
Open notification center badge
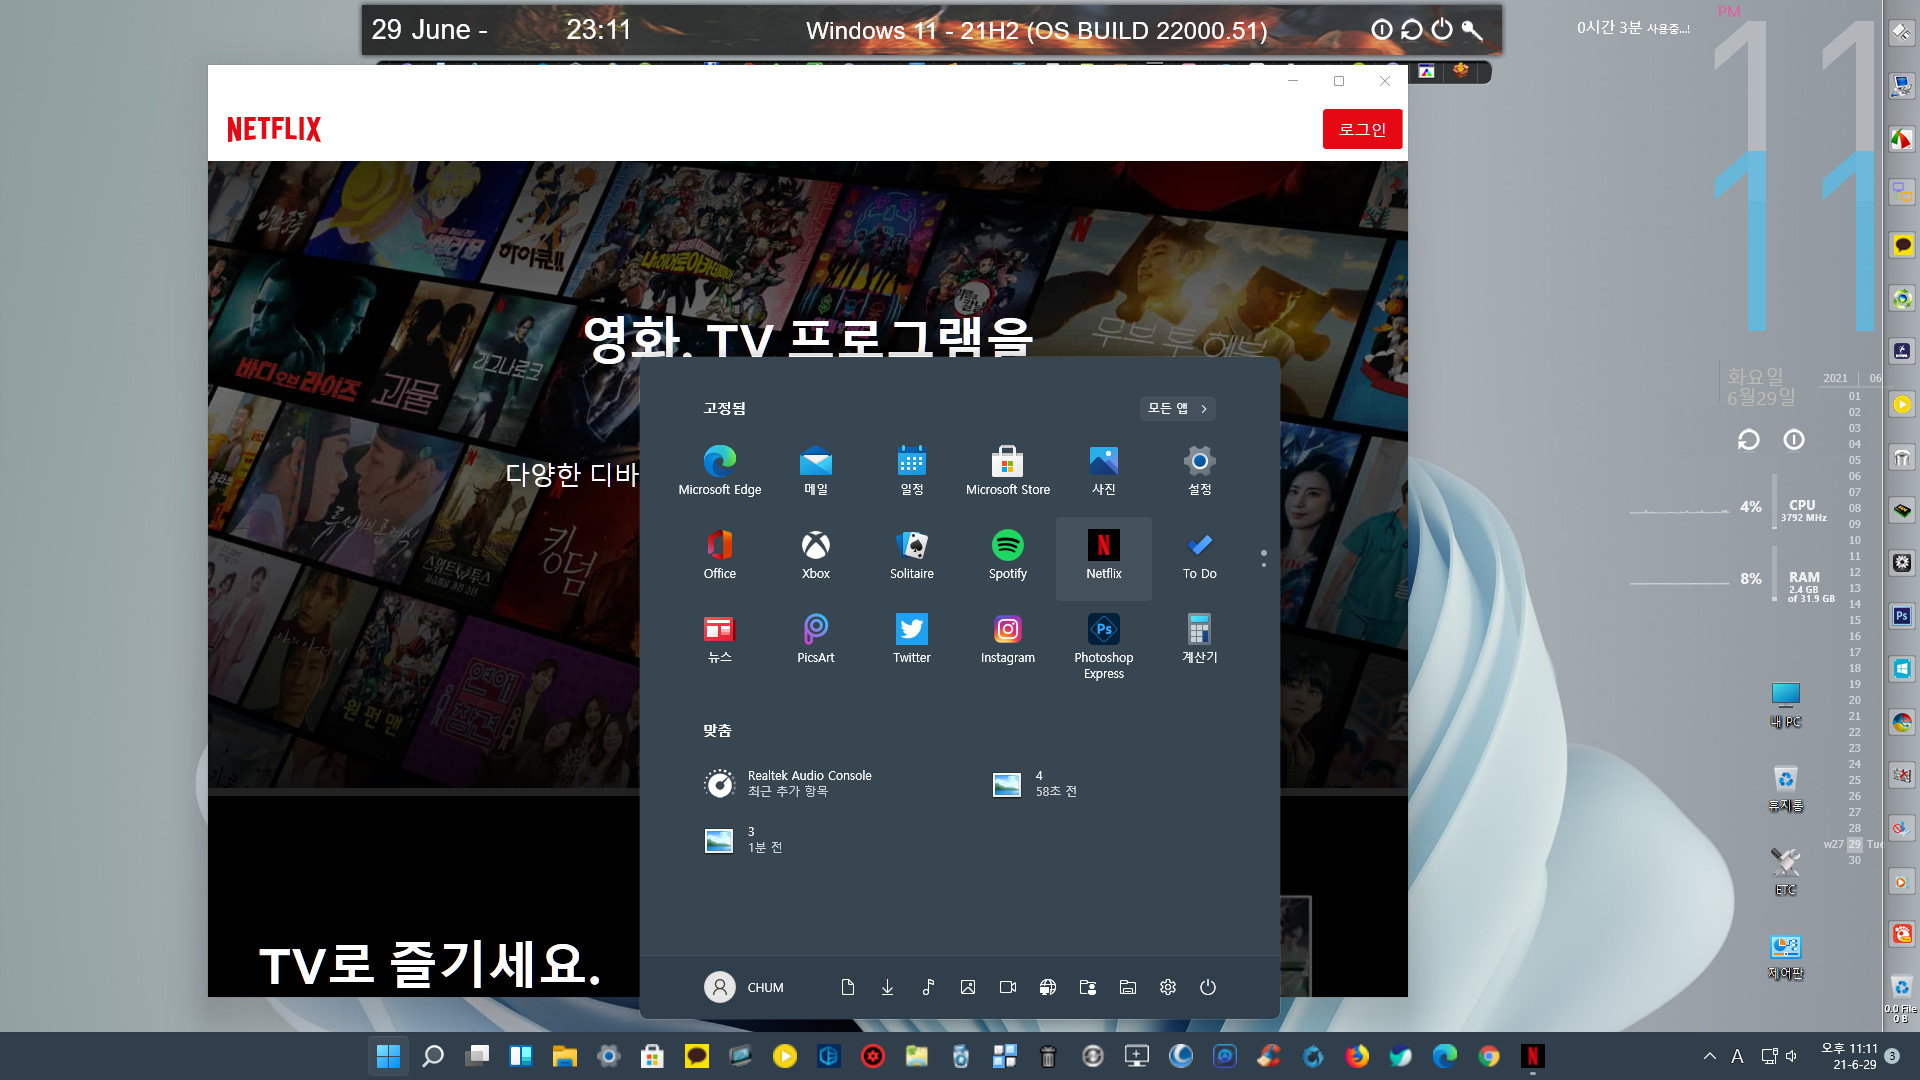coord(1892,1056)
